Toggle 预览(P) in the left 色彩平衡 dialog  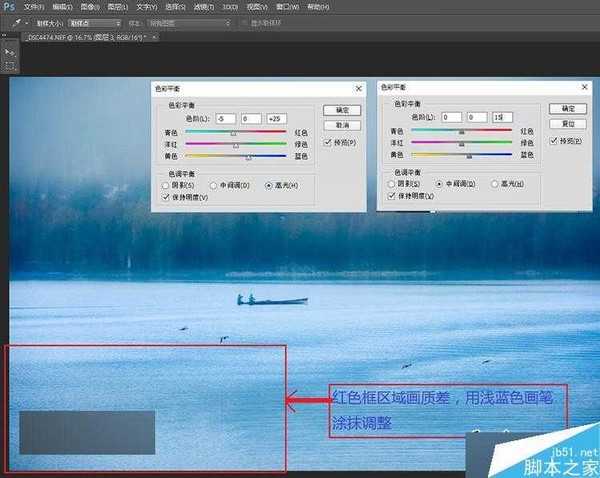point(328,142)
